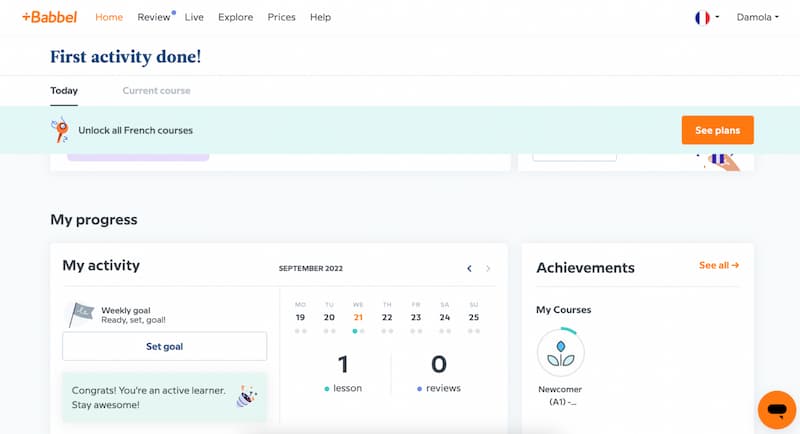Select Wednesday 21 in the calendar
Viewport: 800px width, 434px height.
(358, 317)
